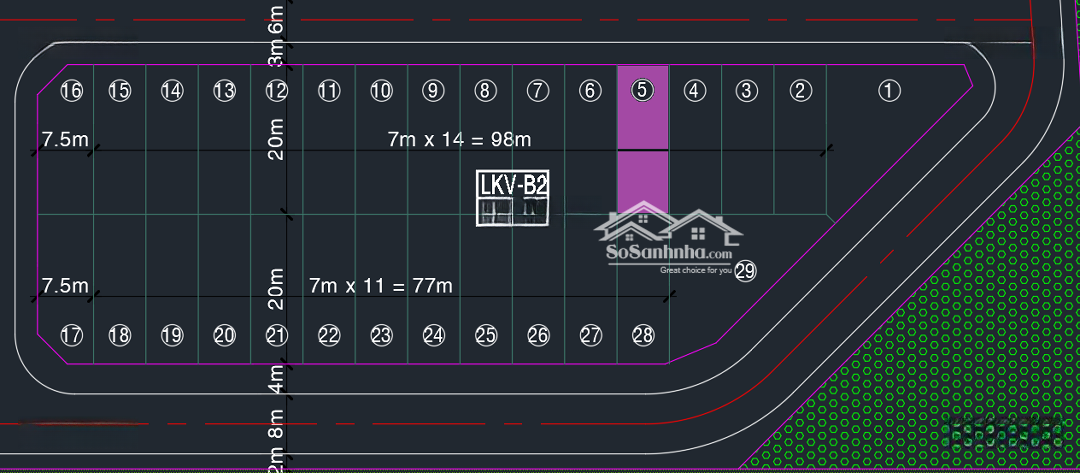1080x473 pixels.
Task: Click the circled lot number 21 marker
Action: click(x=277, y=335)
